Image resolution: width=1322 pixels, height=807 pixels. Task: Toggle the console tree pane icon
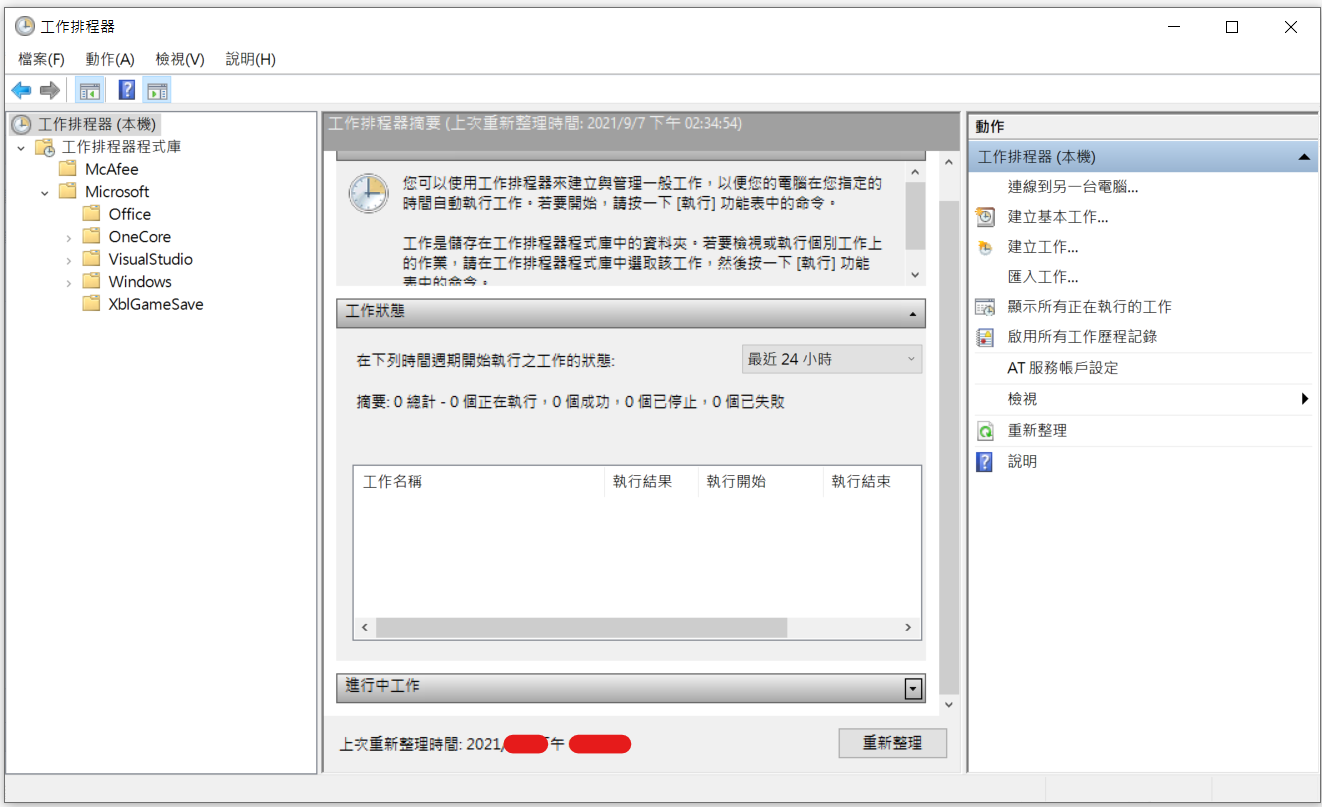89,90
